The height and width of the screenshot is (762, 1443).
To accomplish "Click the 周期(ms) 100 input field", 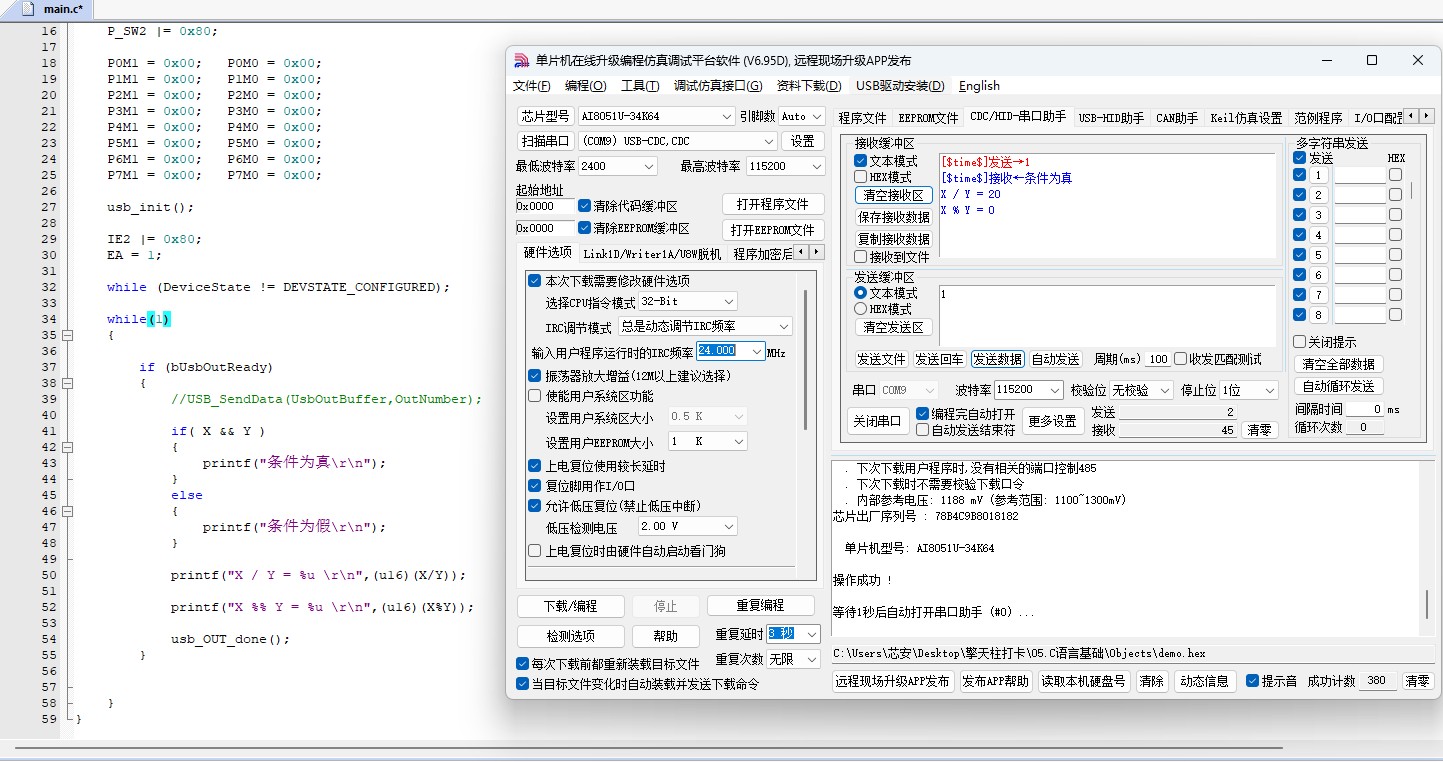I will (1157, 359).
